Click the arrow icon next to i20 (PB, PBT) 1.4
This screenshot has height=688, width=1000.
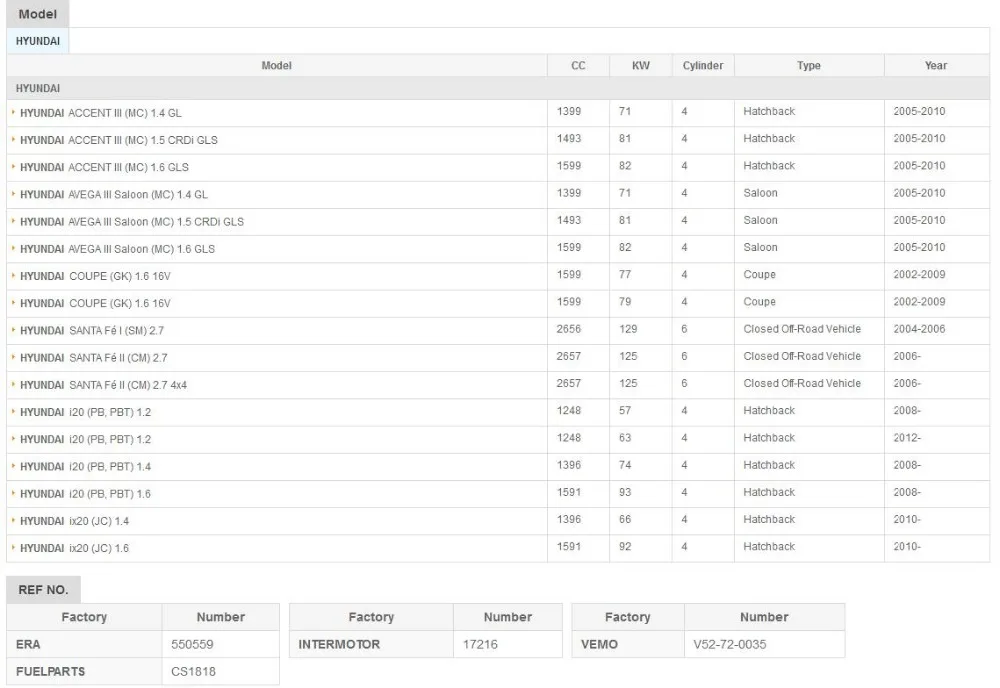[x=14, y=466]
